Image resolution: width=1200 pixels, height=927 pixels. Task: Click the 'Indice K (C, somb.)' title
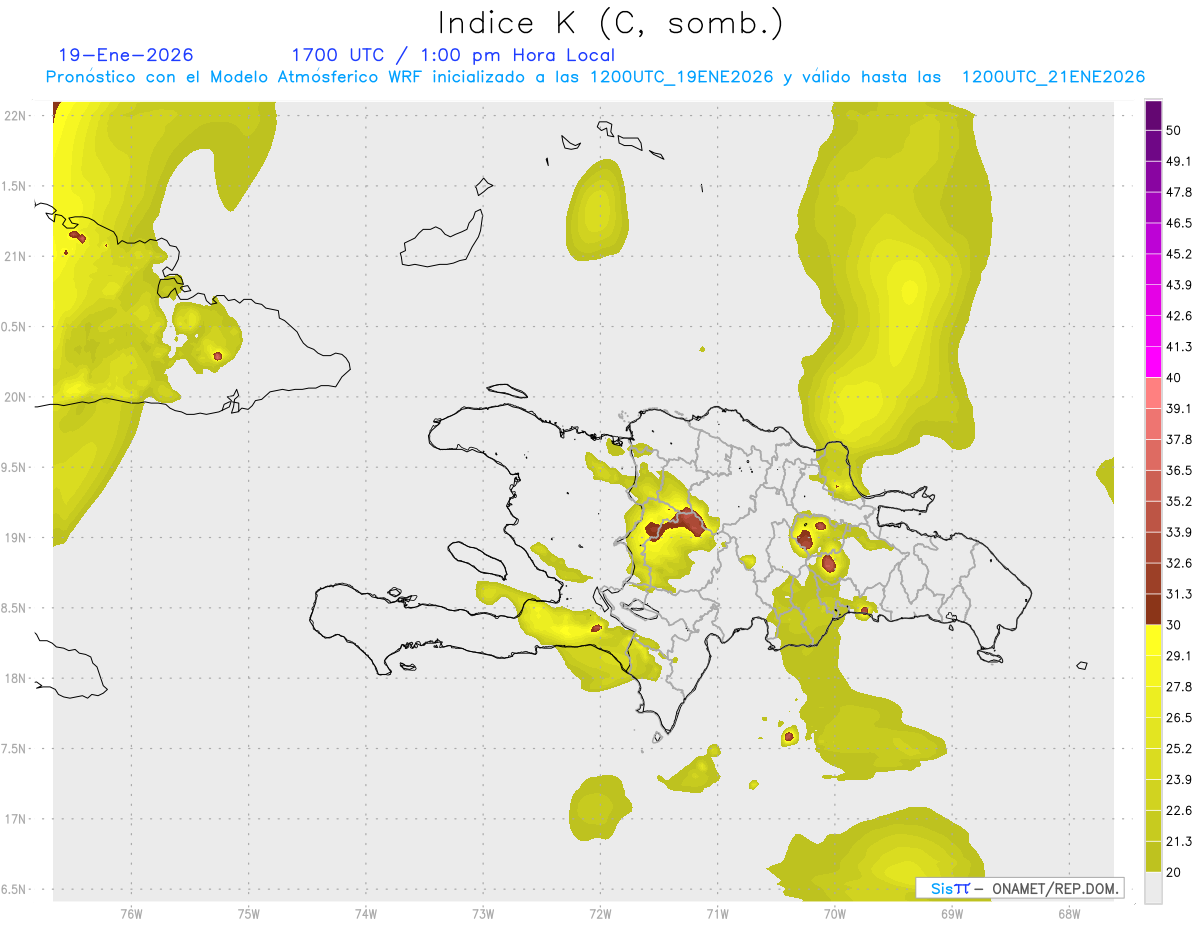point(610,24)
